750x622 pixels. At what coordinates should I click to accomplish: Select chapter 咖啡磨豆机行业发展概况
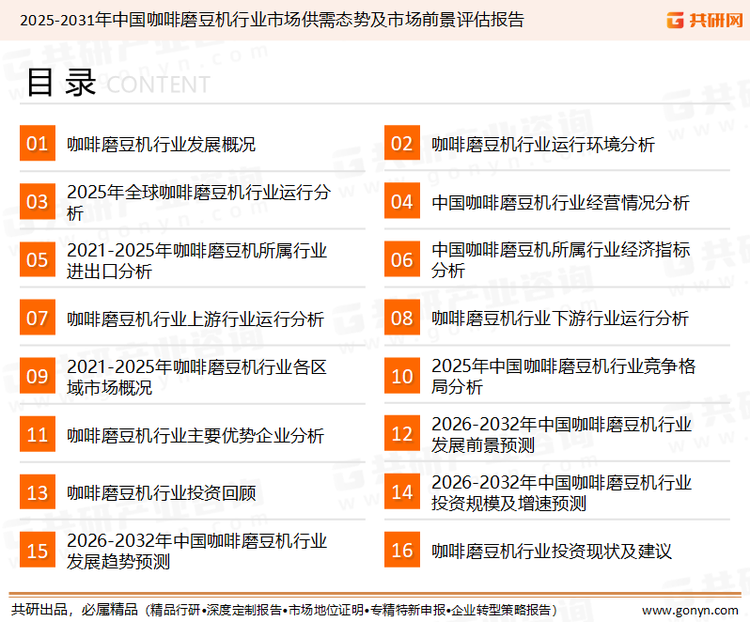click(x=161, y=144)
